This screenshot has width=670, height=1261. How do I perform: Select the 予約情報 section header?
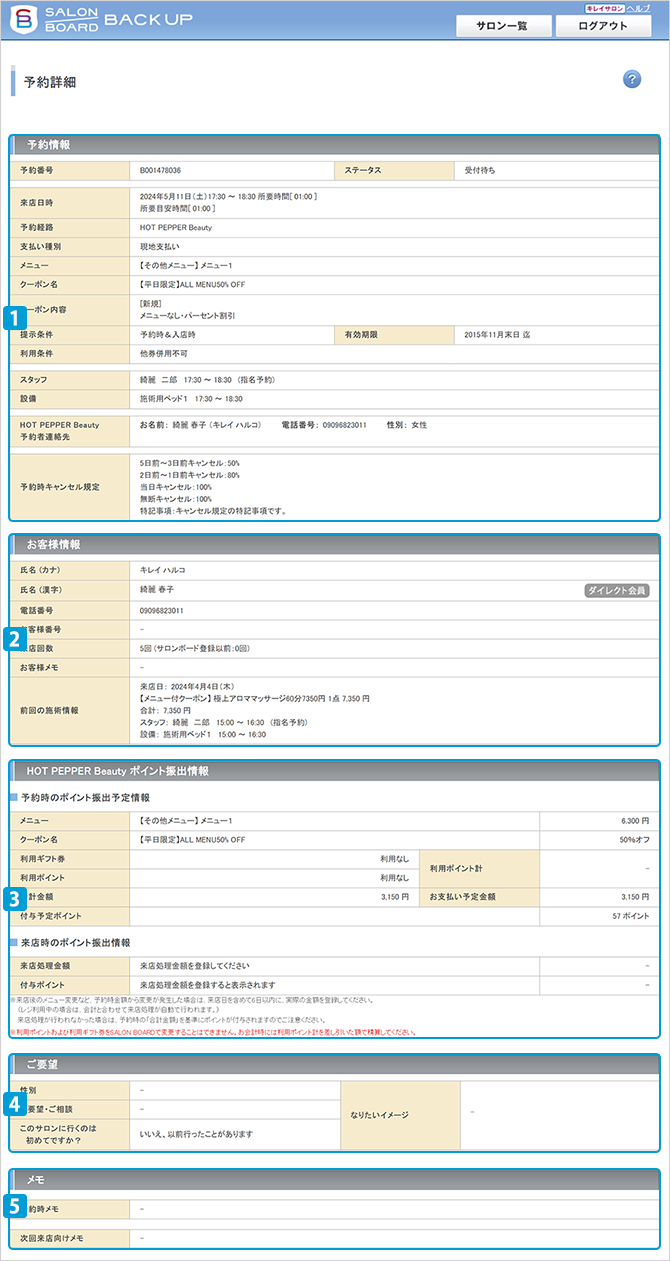[48, 145]
